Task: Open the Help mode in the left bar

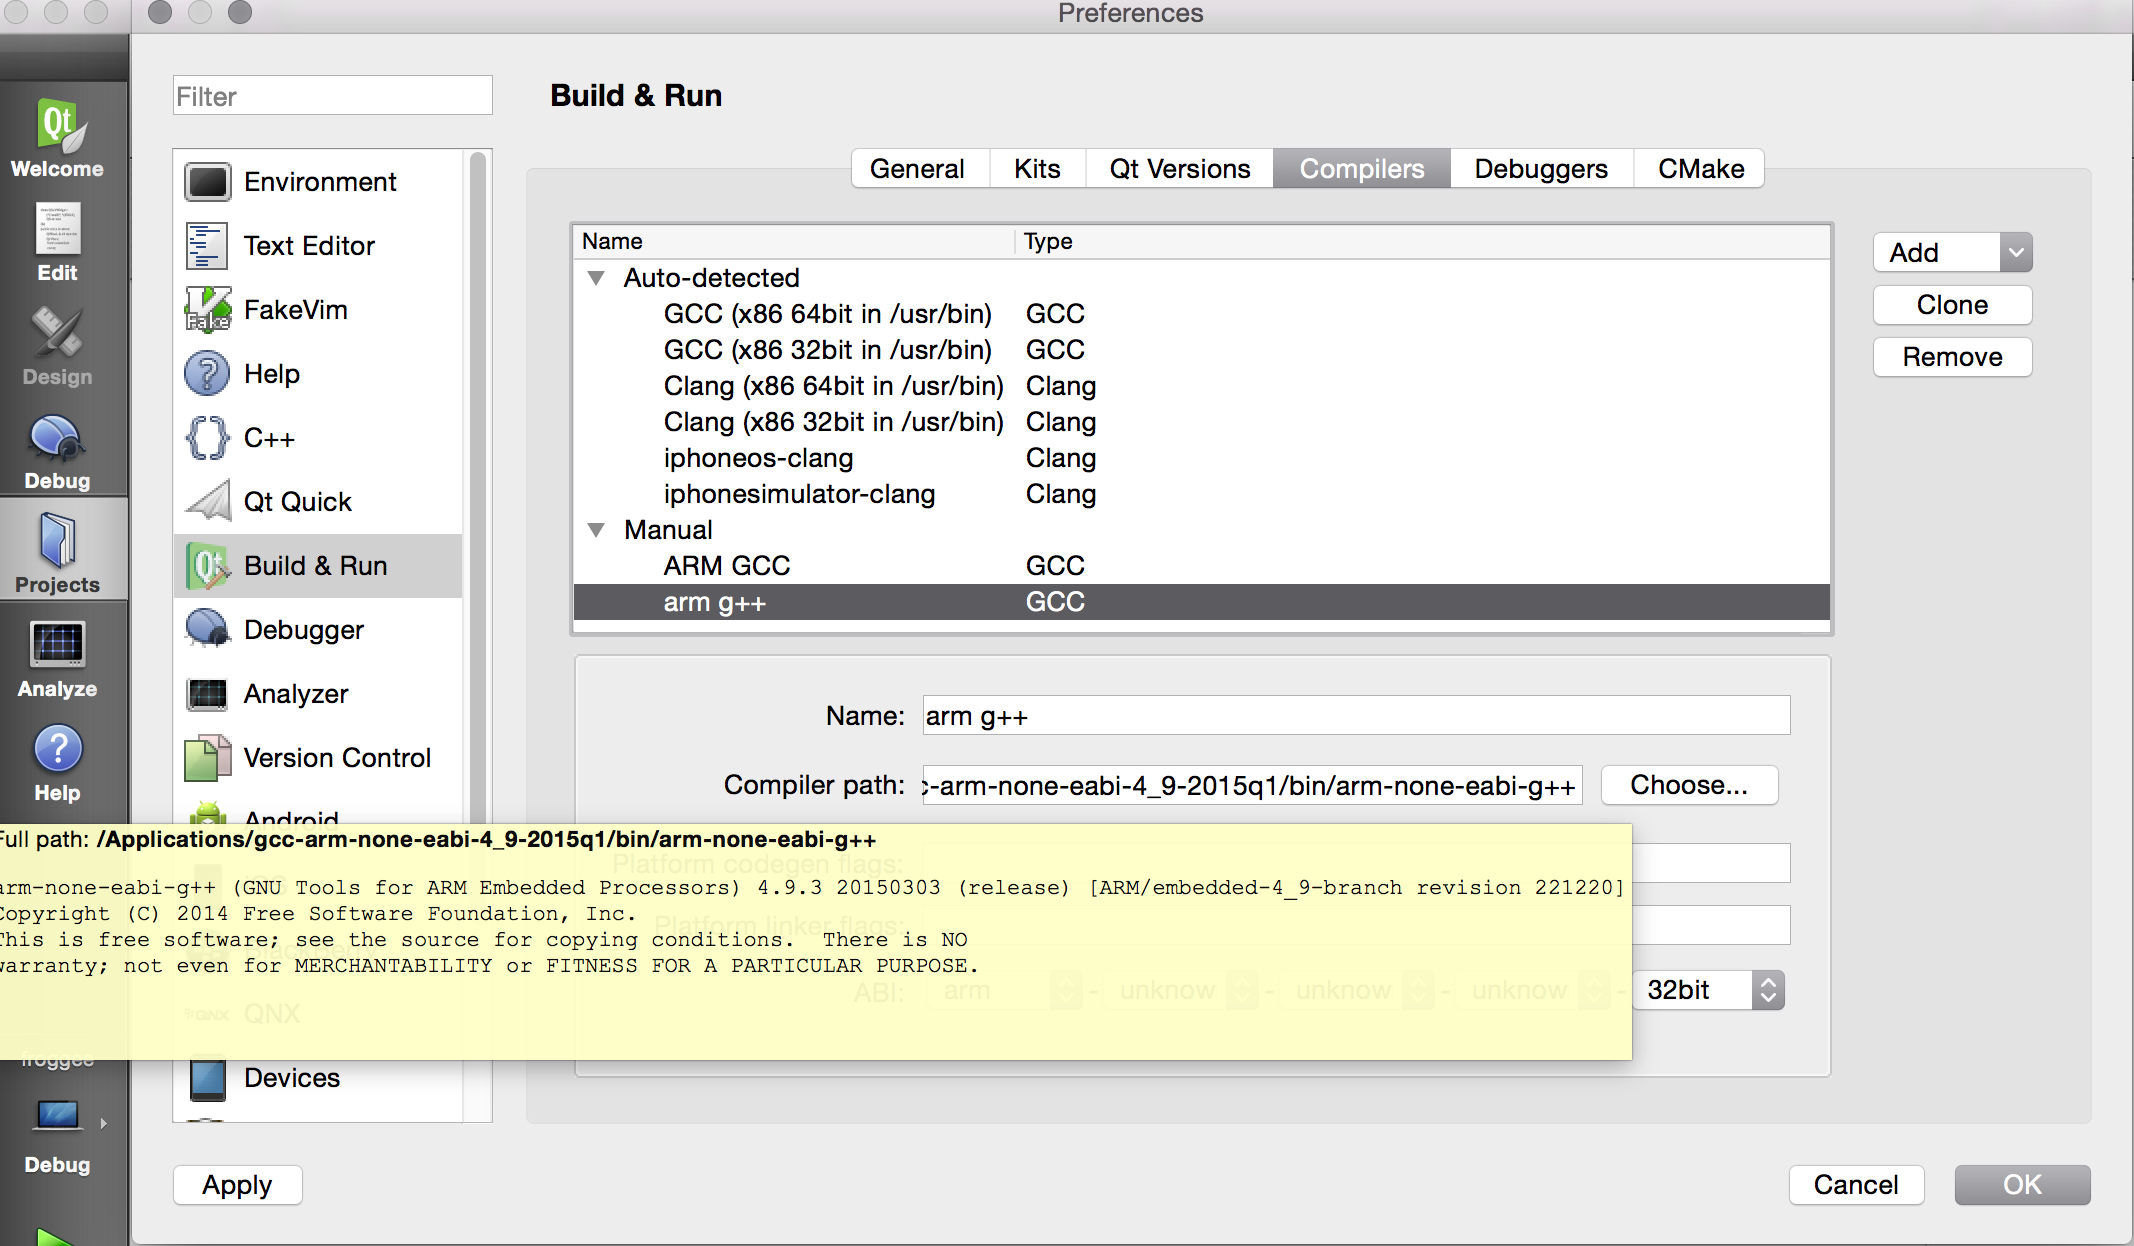Action: point(57,763)
